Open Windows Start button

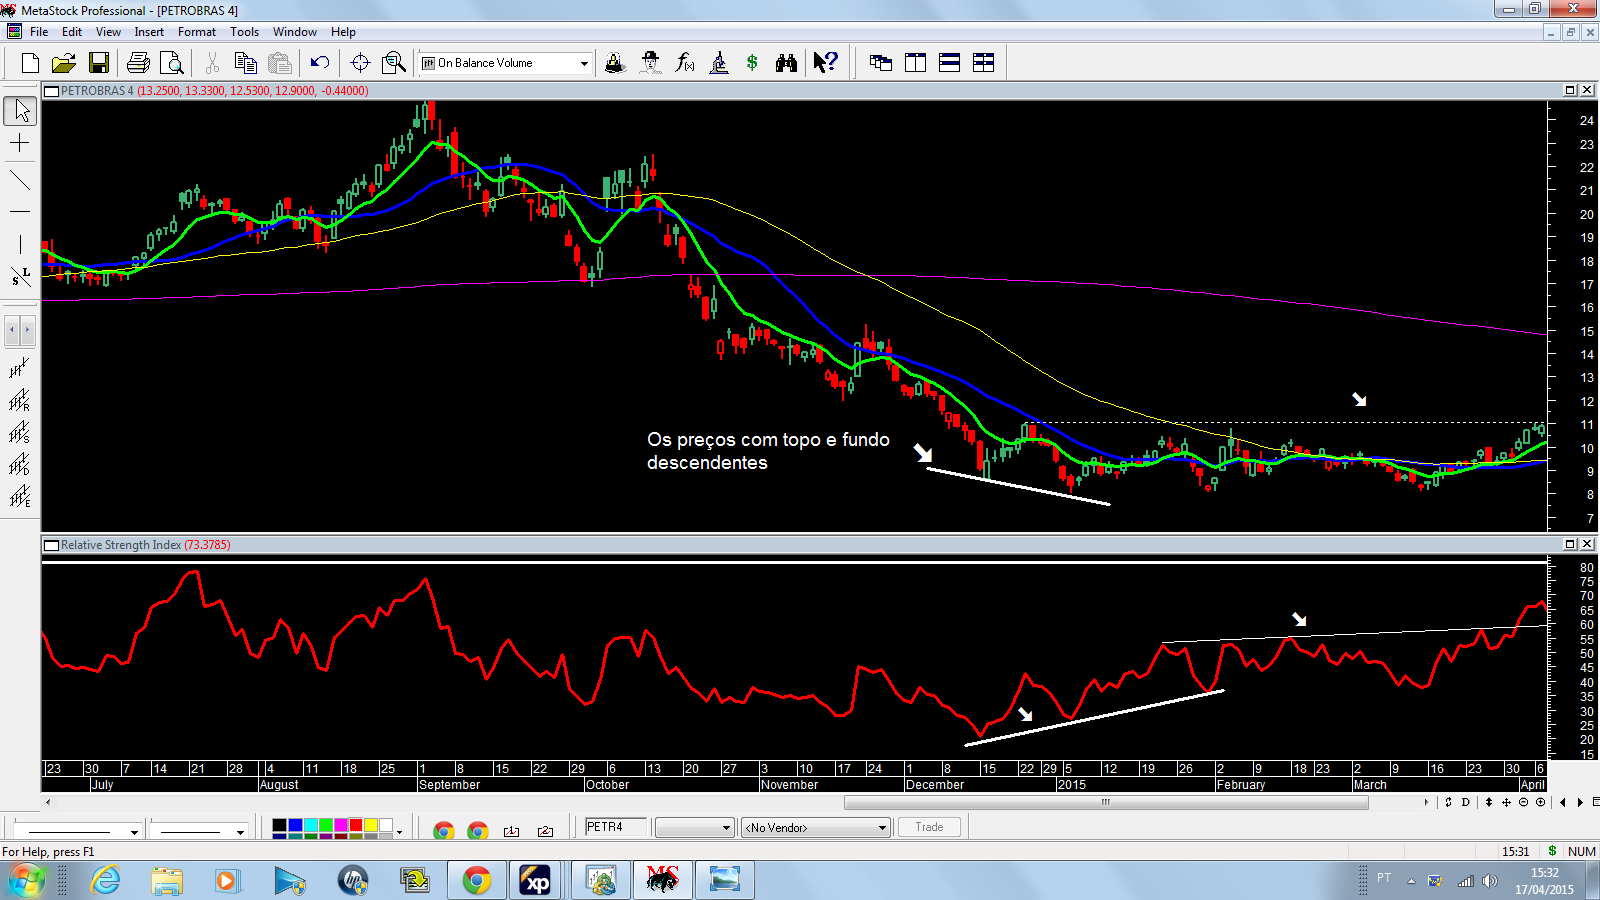[26, 881]
